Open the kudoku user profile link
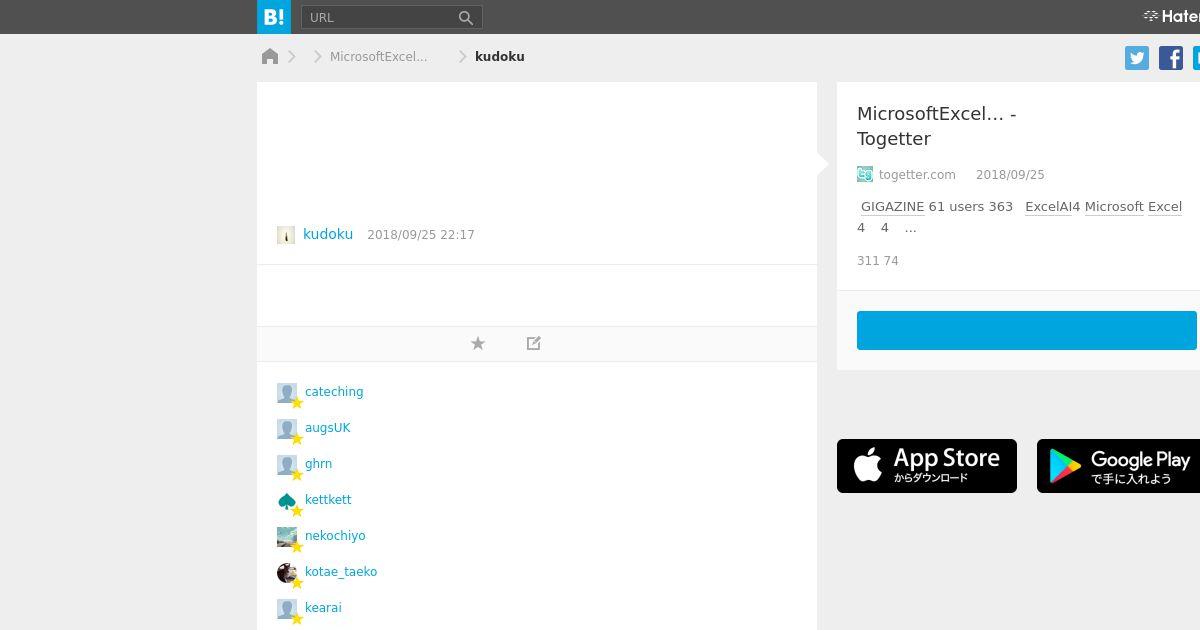The image size is (1200, 630). [x=328, y=234]
